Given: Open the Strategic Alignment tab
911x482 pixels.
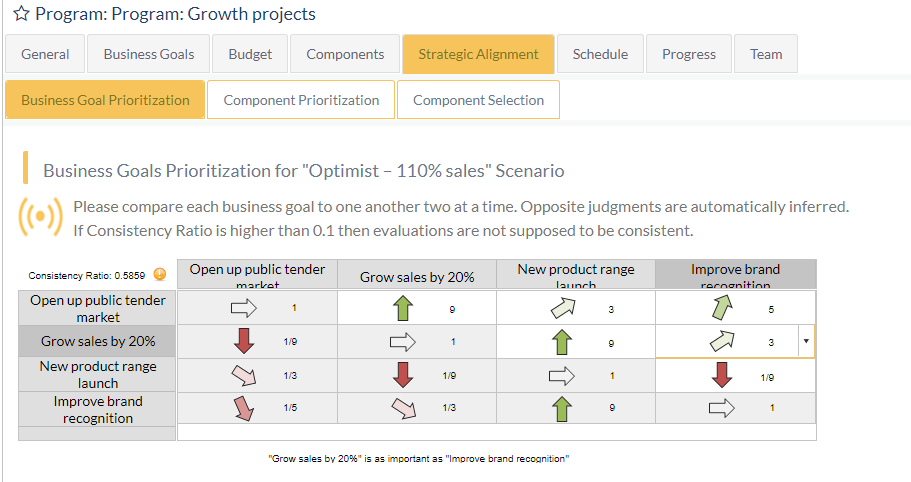Looking at the screenshot, I should [x=478, y=54].
